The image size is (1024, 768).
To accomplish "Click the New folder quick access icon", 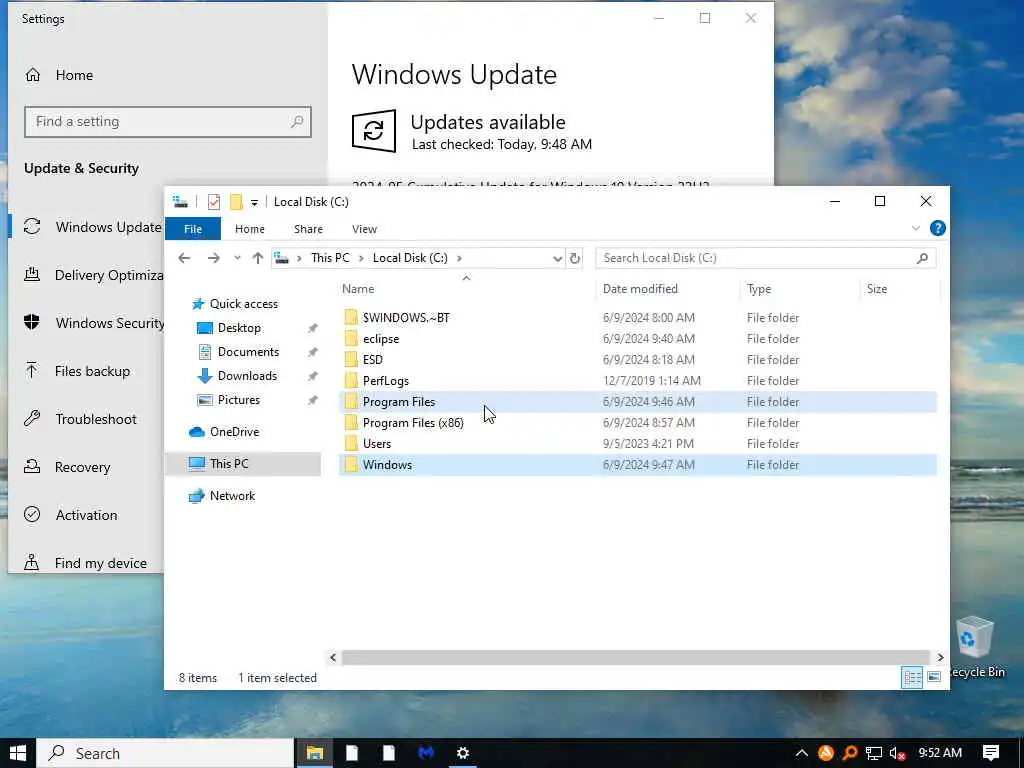I will click(x=236, y=202).
